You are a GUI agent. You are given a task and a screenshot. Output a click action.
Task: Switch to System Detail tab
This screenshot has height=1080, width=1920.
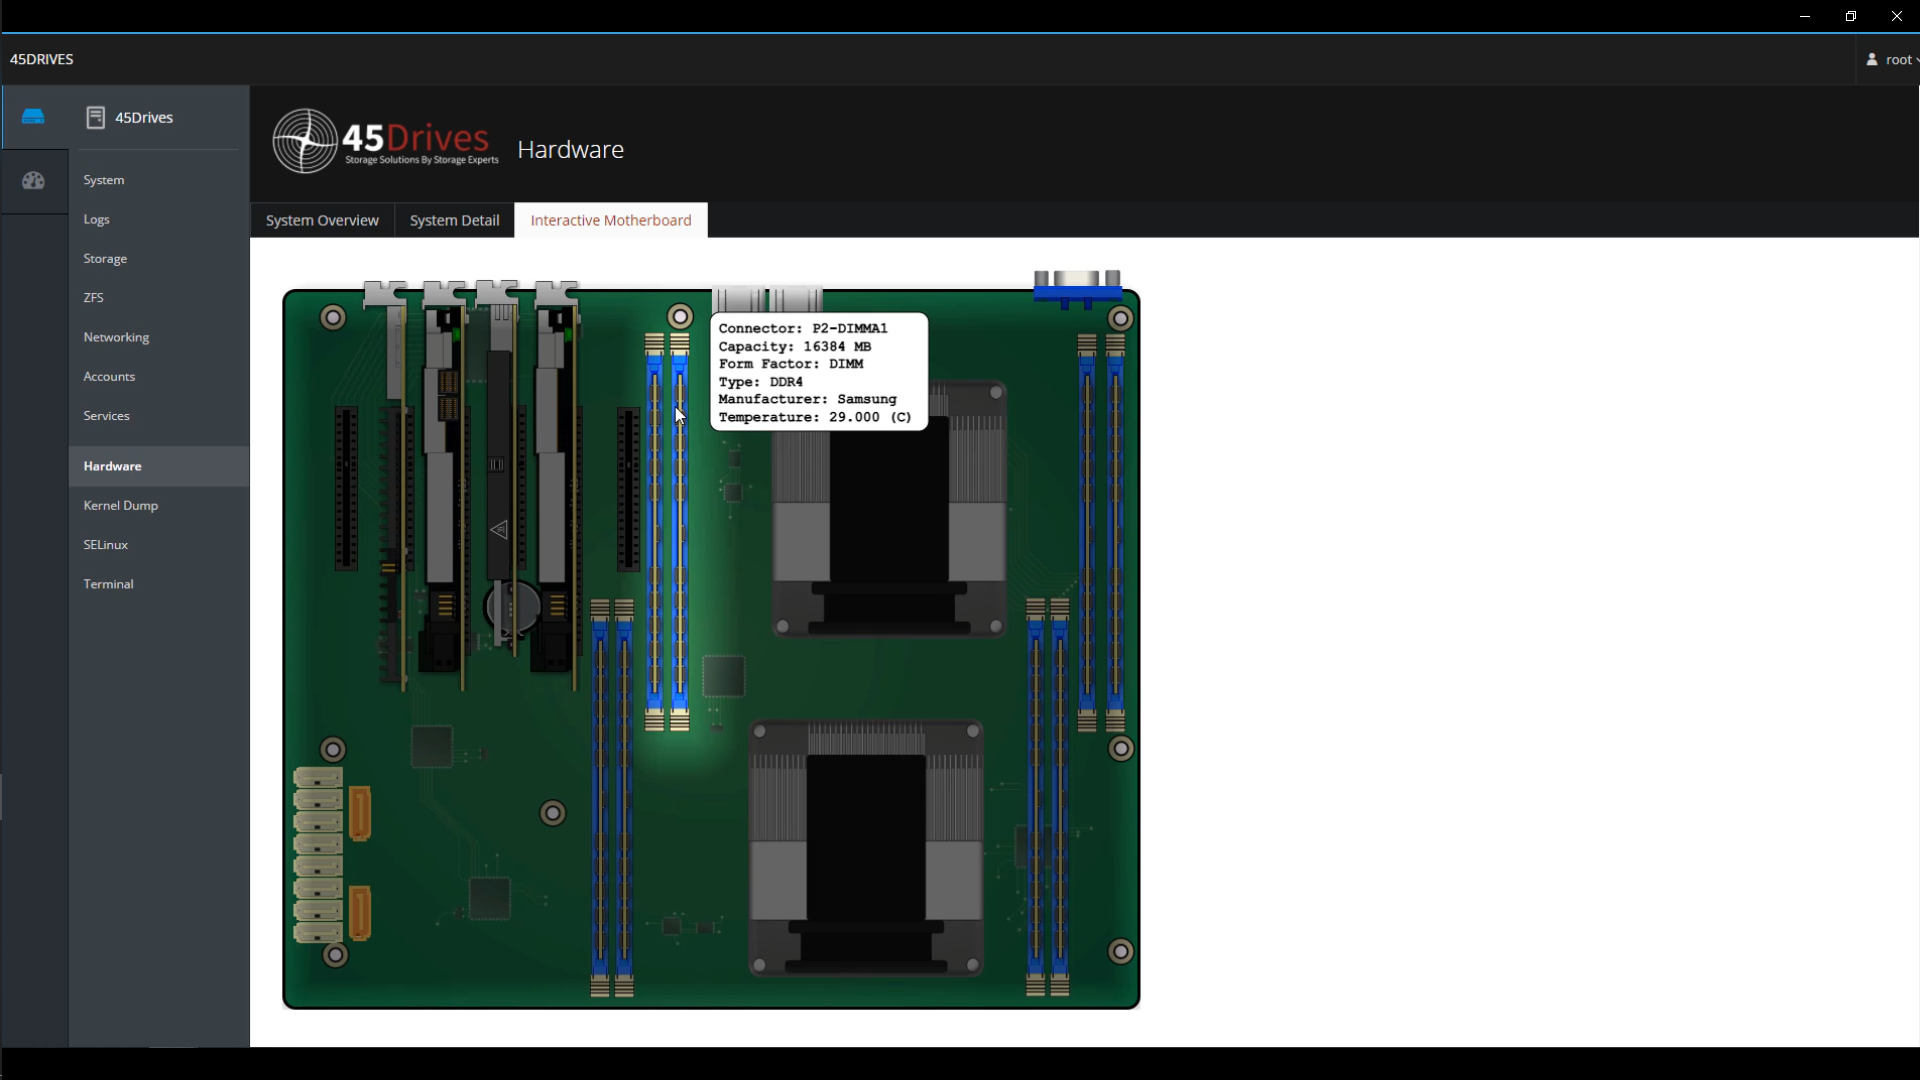[455, 220]
